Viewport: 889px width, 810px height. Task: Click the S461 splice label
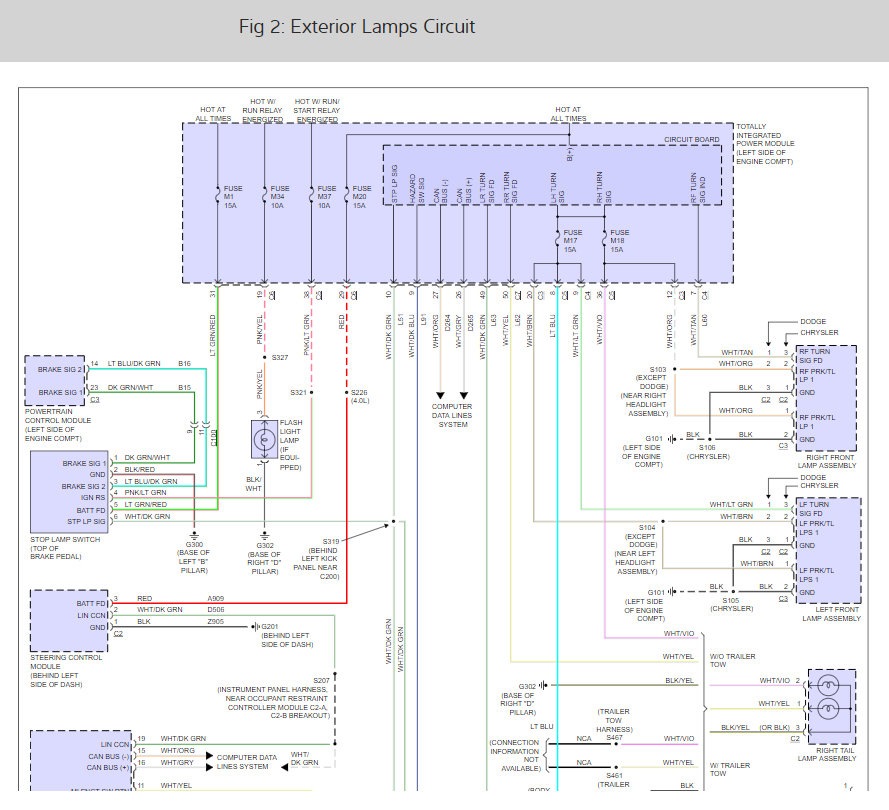pyautogui.click(x=615, y=775)
